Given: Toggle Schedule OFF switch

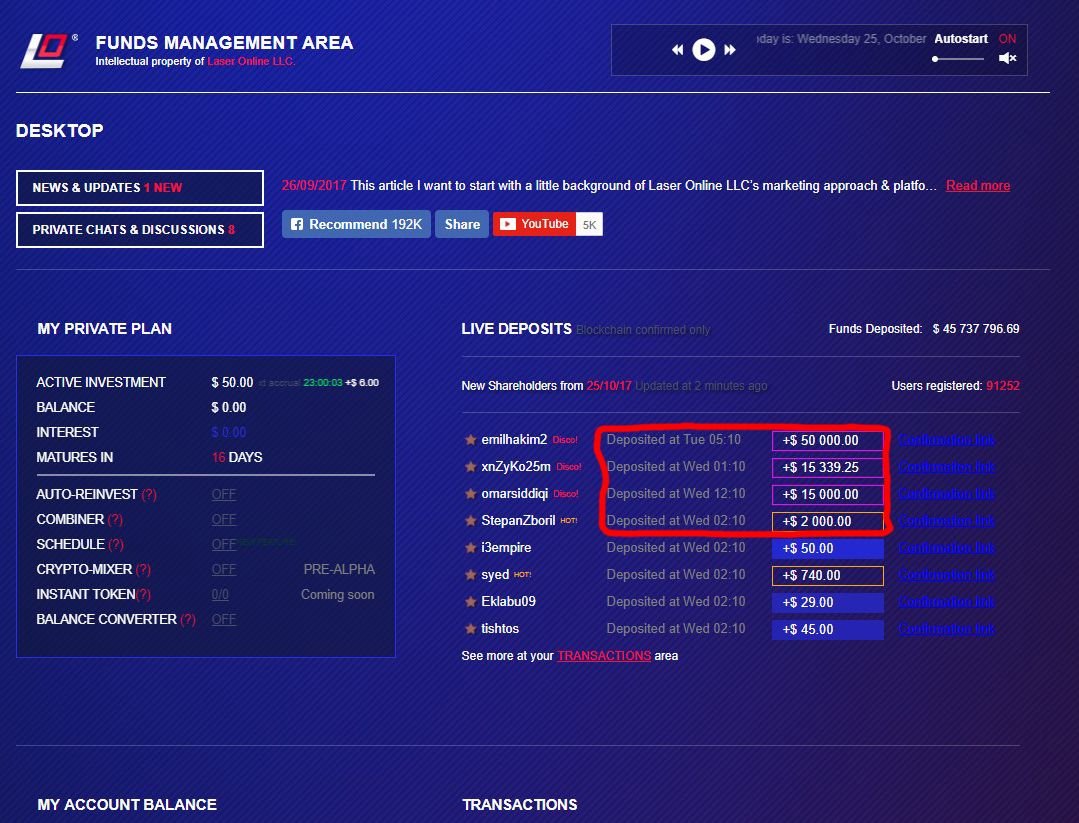Looking at the screenshot, I should point(224,544).
